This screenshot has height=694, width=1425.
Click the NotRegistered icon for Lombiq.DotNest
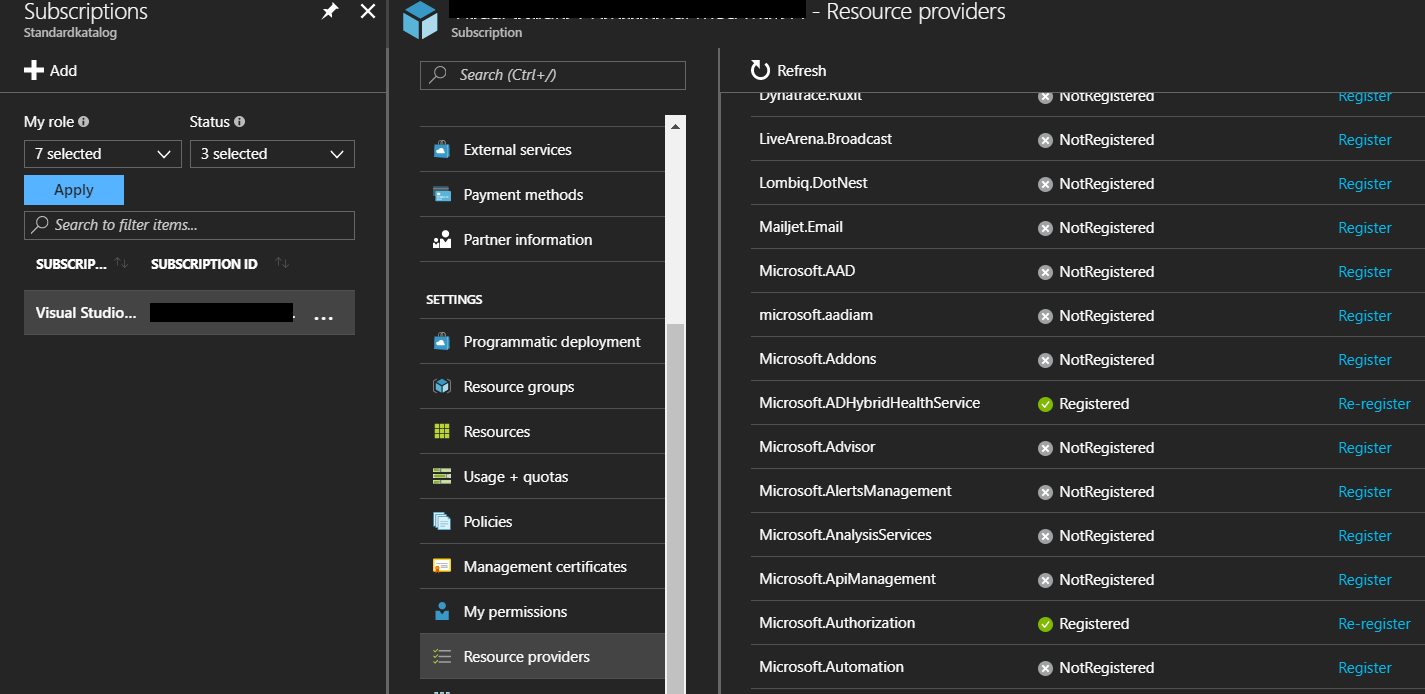point(1045,184)
